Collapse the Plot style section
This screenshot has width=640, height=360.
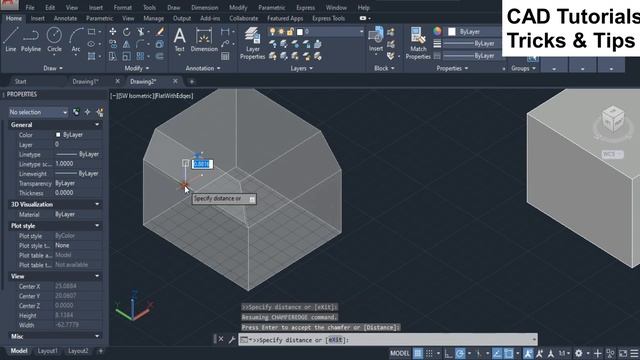coord(97,225)
